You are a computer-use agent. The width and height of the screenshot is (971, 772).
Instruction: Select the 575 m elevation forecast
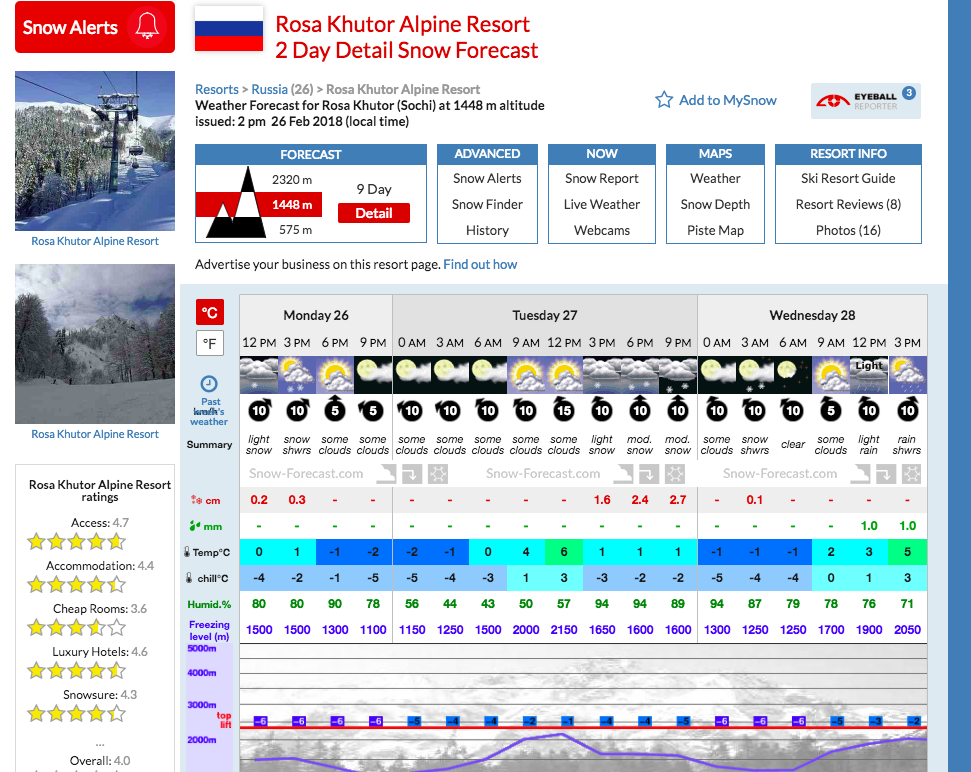pyautogui.click(x=295, y=230)
